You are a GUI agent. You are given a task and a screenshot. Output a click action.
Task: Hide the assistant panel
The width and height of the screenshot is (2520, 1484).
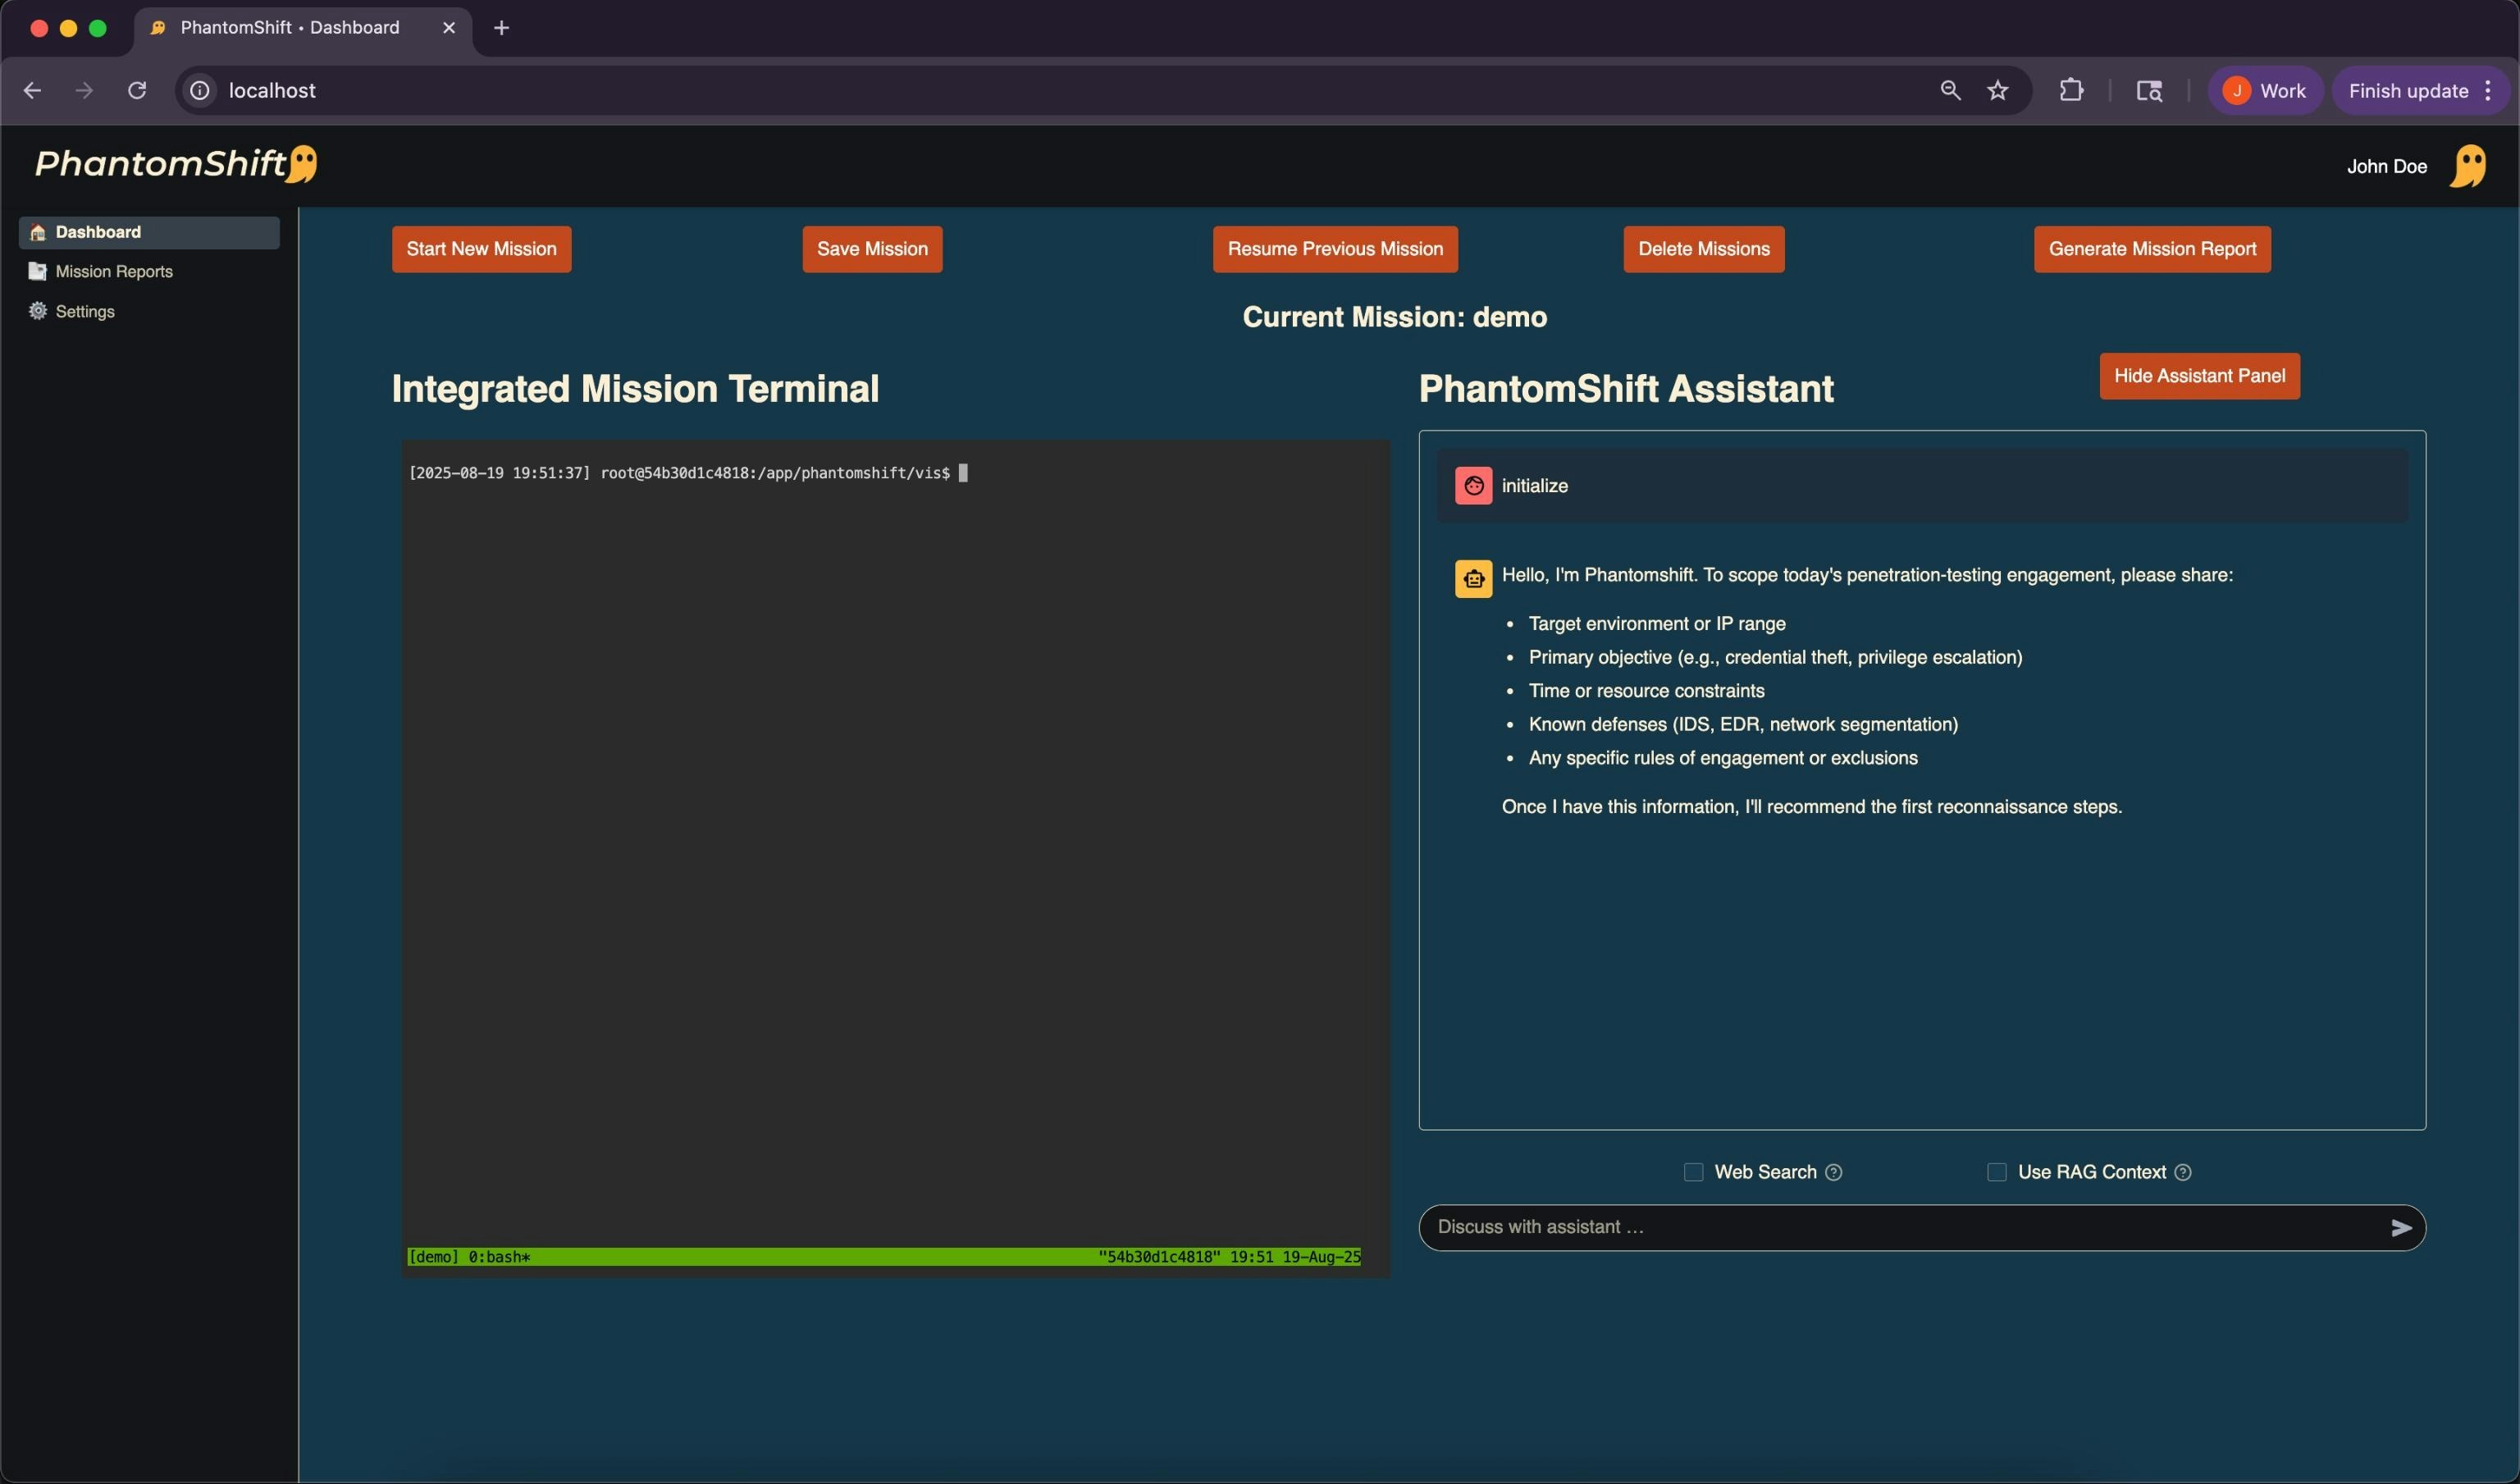click(2199, 376)
